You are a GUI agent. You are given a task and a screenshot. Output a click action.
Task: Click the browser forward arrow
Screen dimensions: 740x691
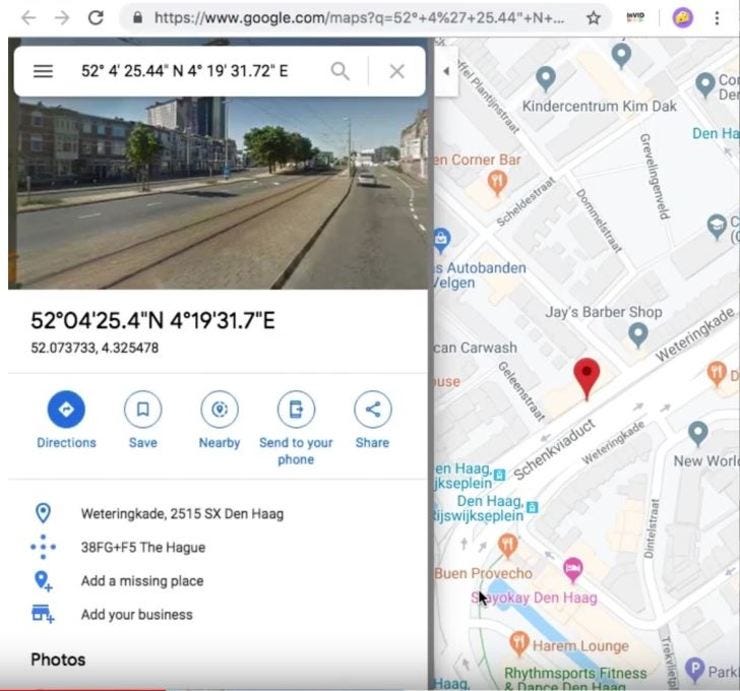[62, 18]
